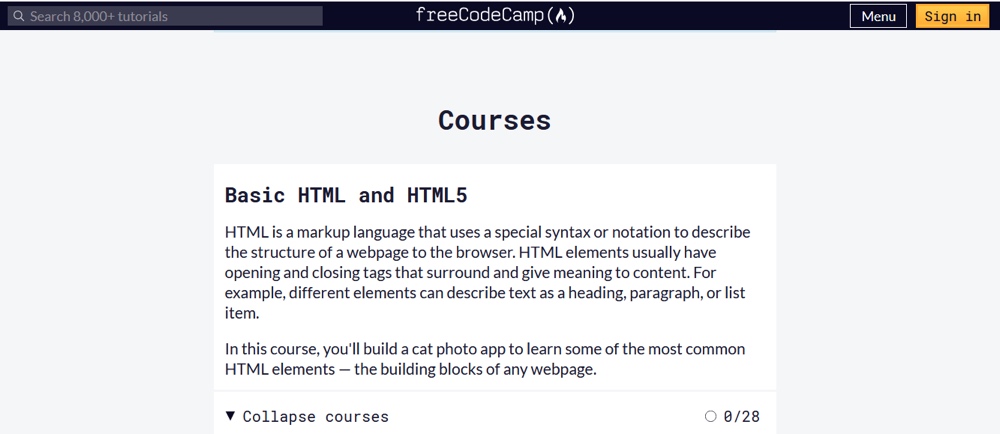
Task: Click the Courses page heading
Action: click(494, 120)
